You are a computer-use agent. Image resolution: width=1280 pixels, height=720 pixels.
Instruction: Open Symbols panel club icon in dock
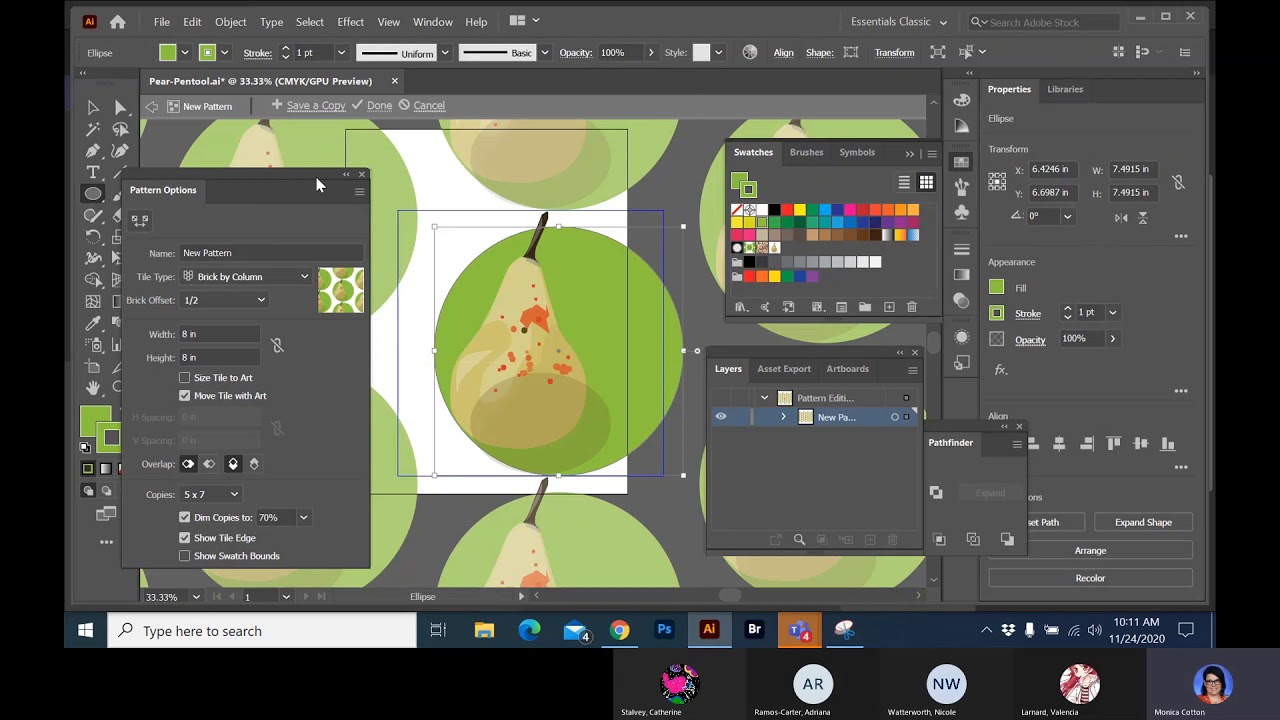pos(962,213)
